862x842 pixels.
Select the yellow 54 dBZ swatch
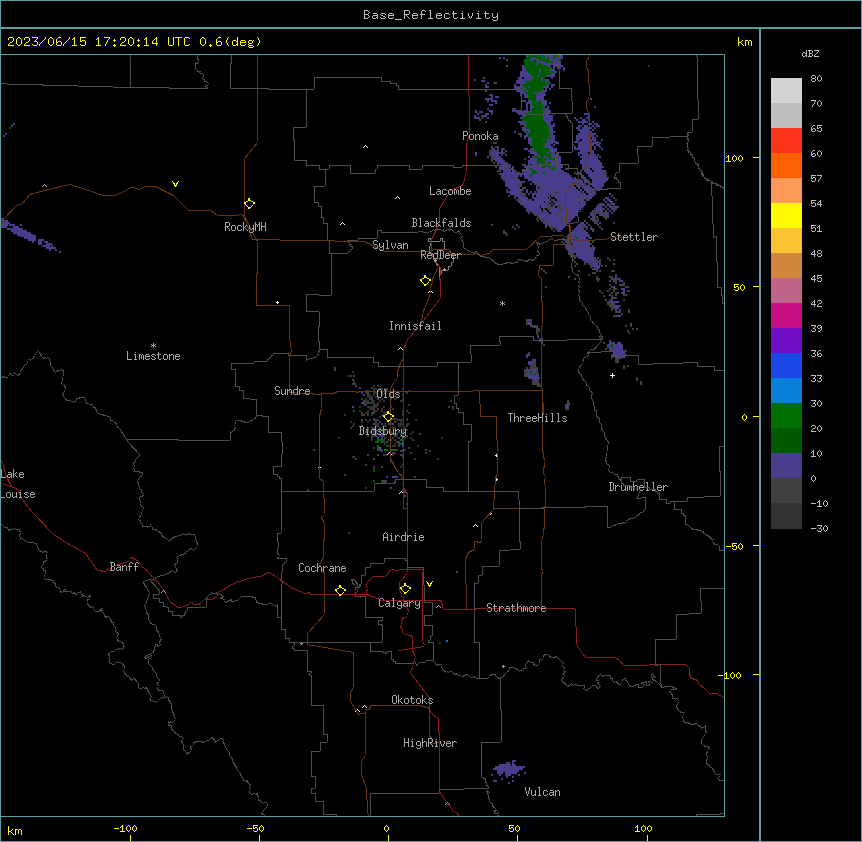(786, 216)
